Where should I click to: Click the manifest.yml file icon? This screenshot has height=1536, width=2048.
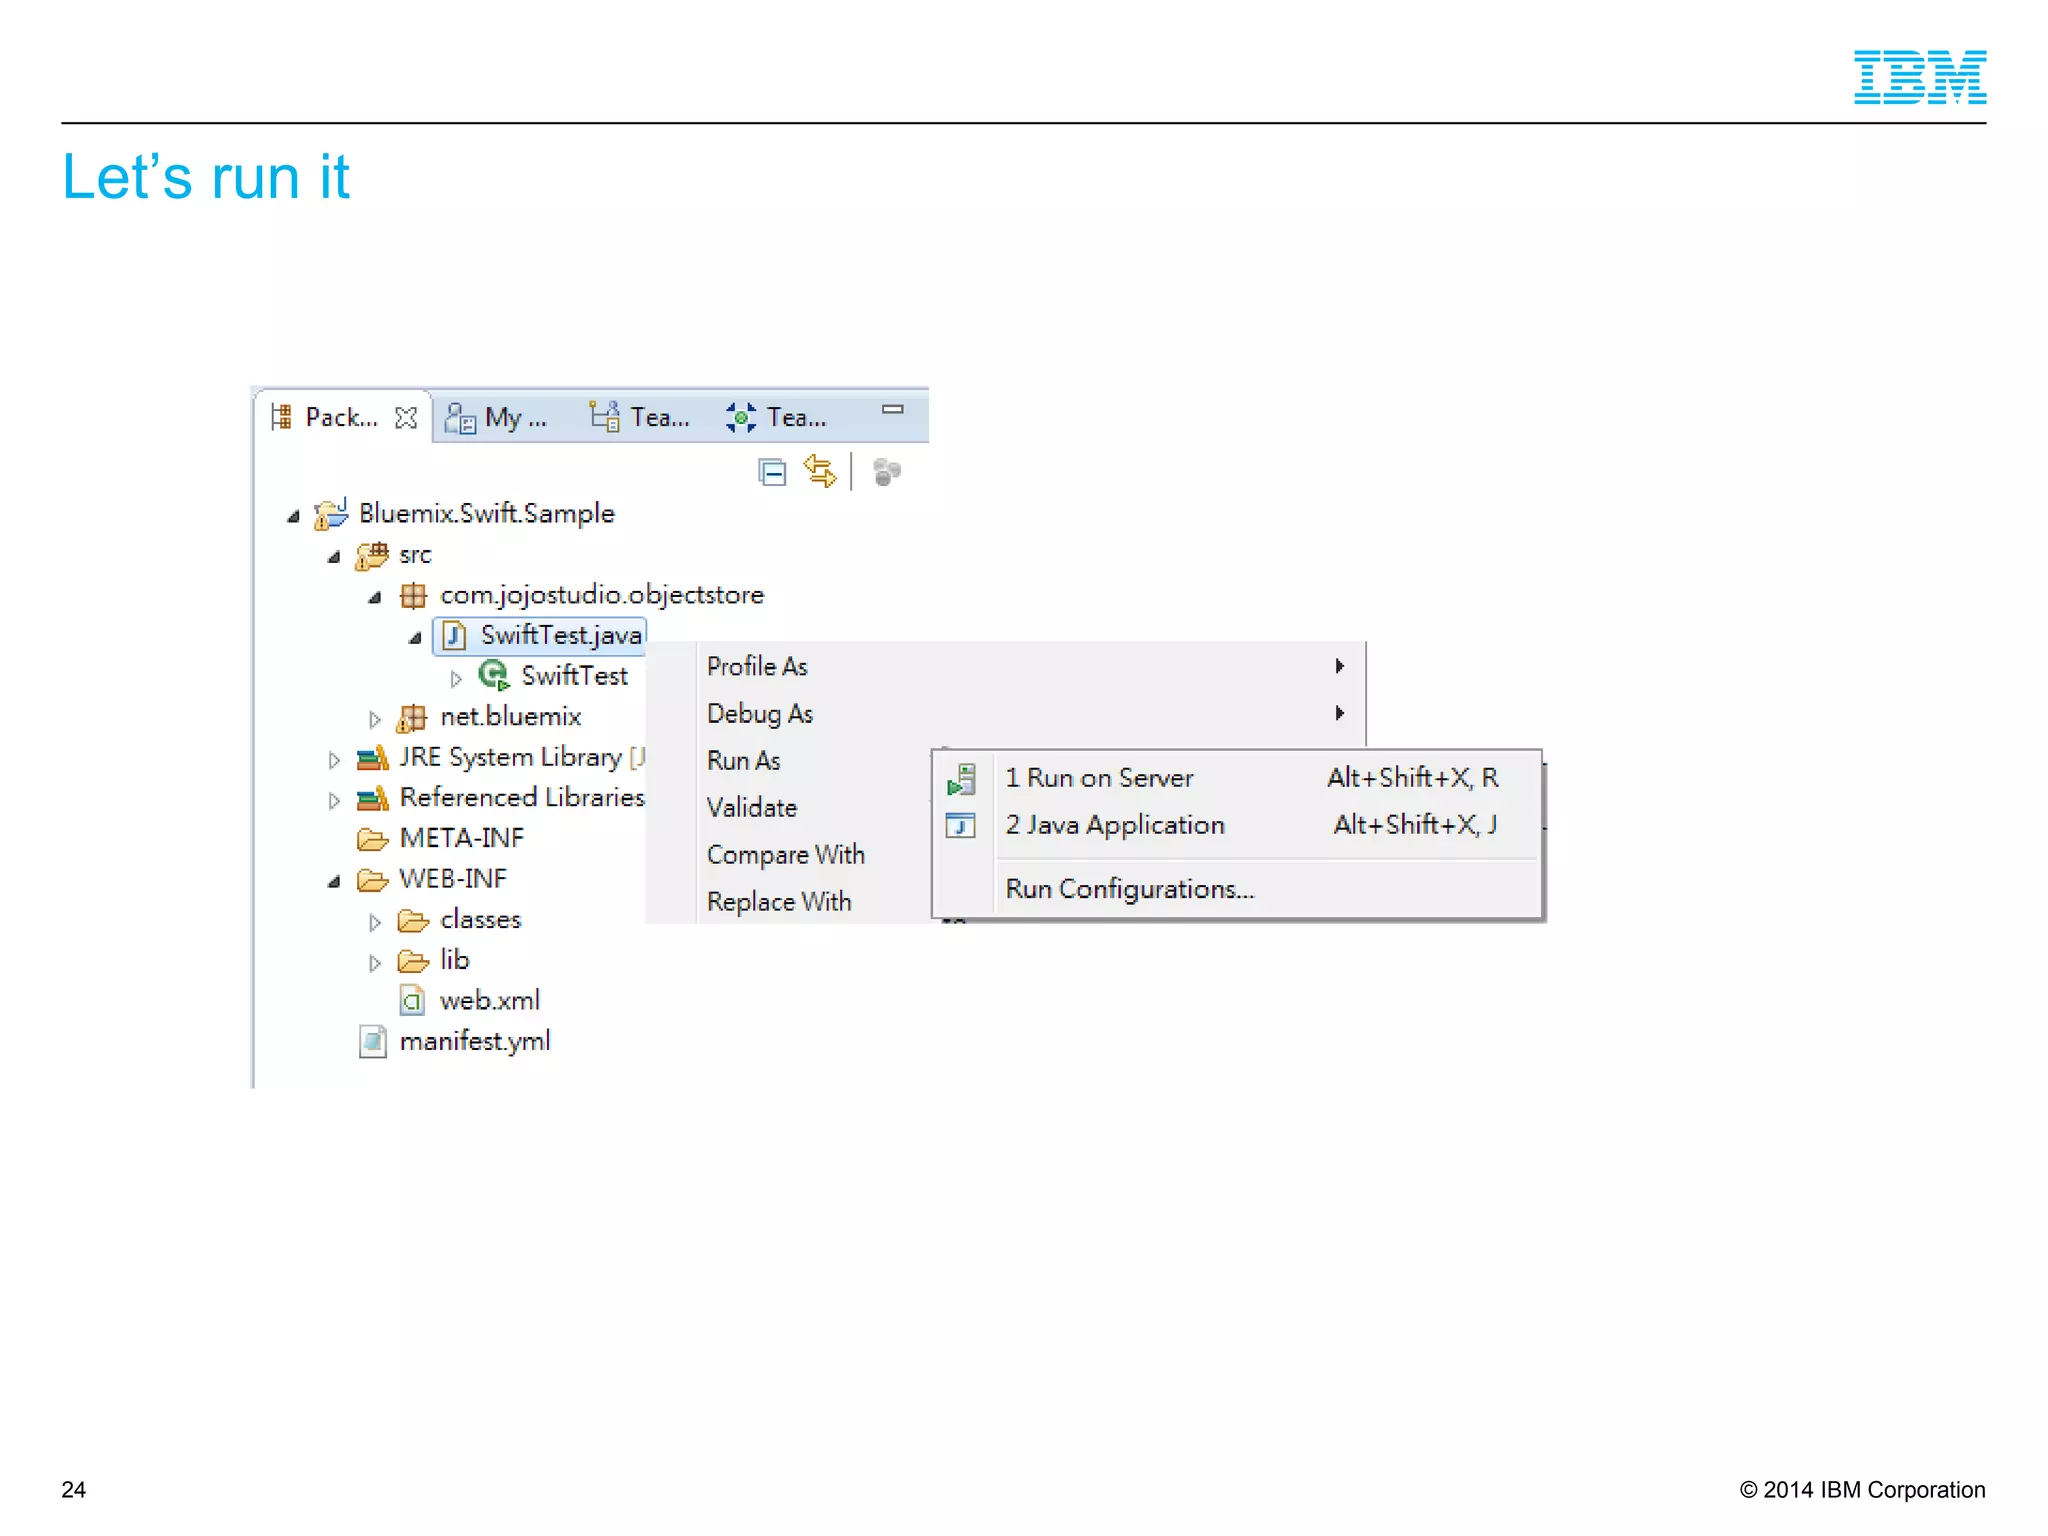(372, 1041)
